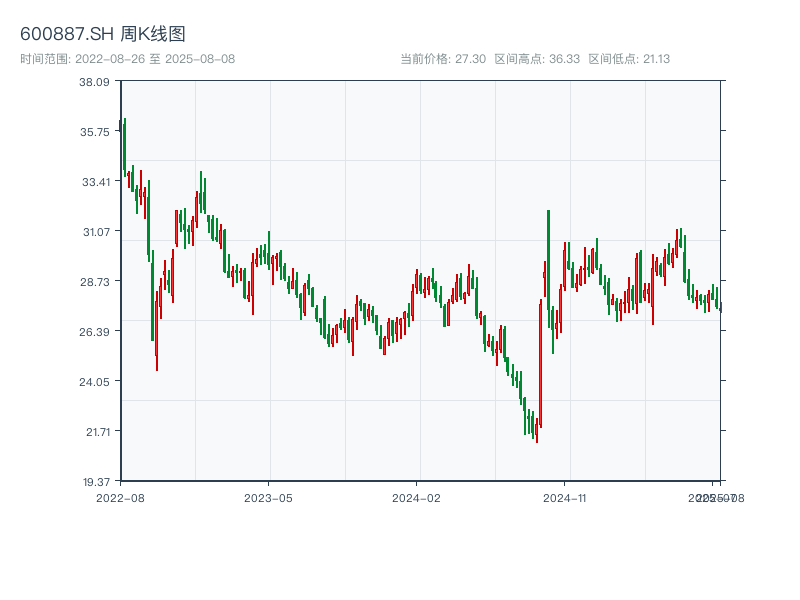Click the 区间高点 36.33 label
Screen dimensions: 800x600
537,59
